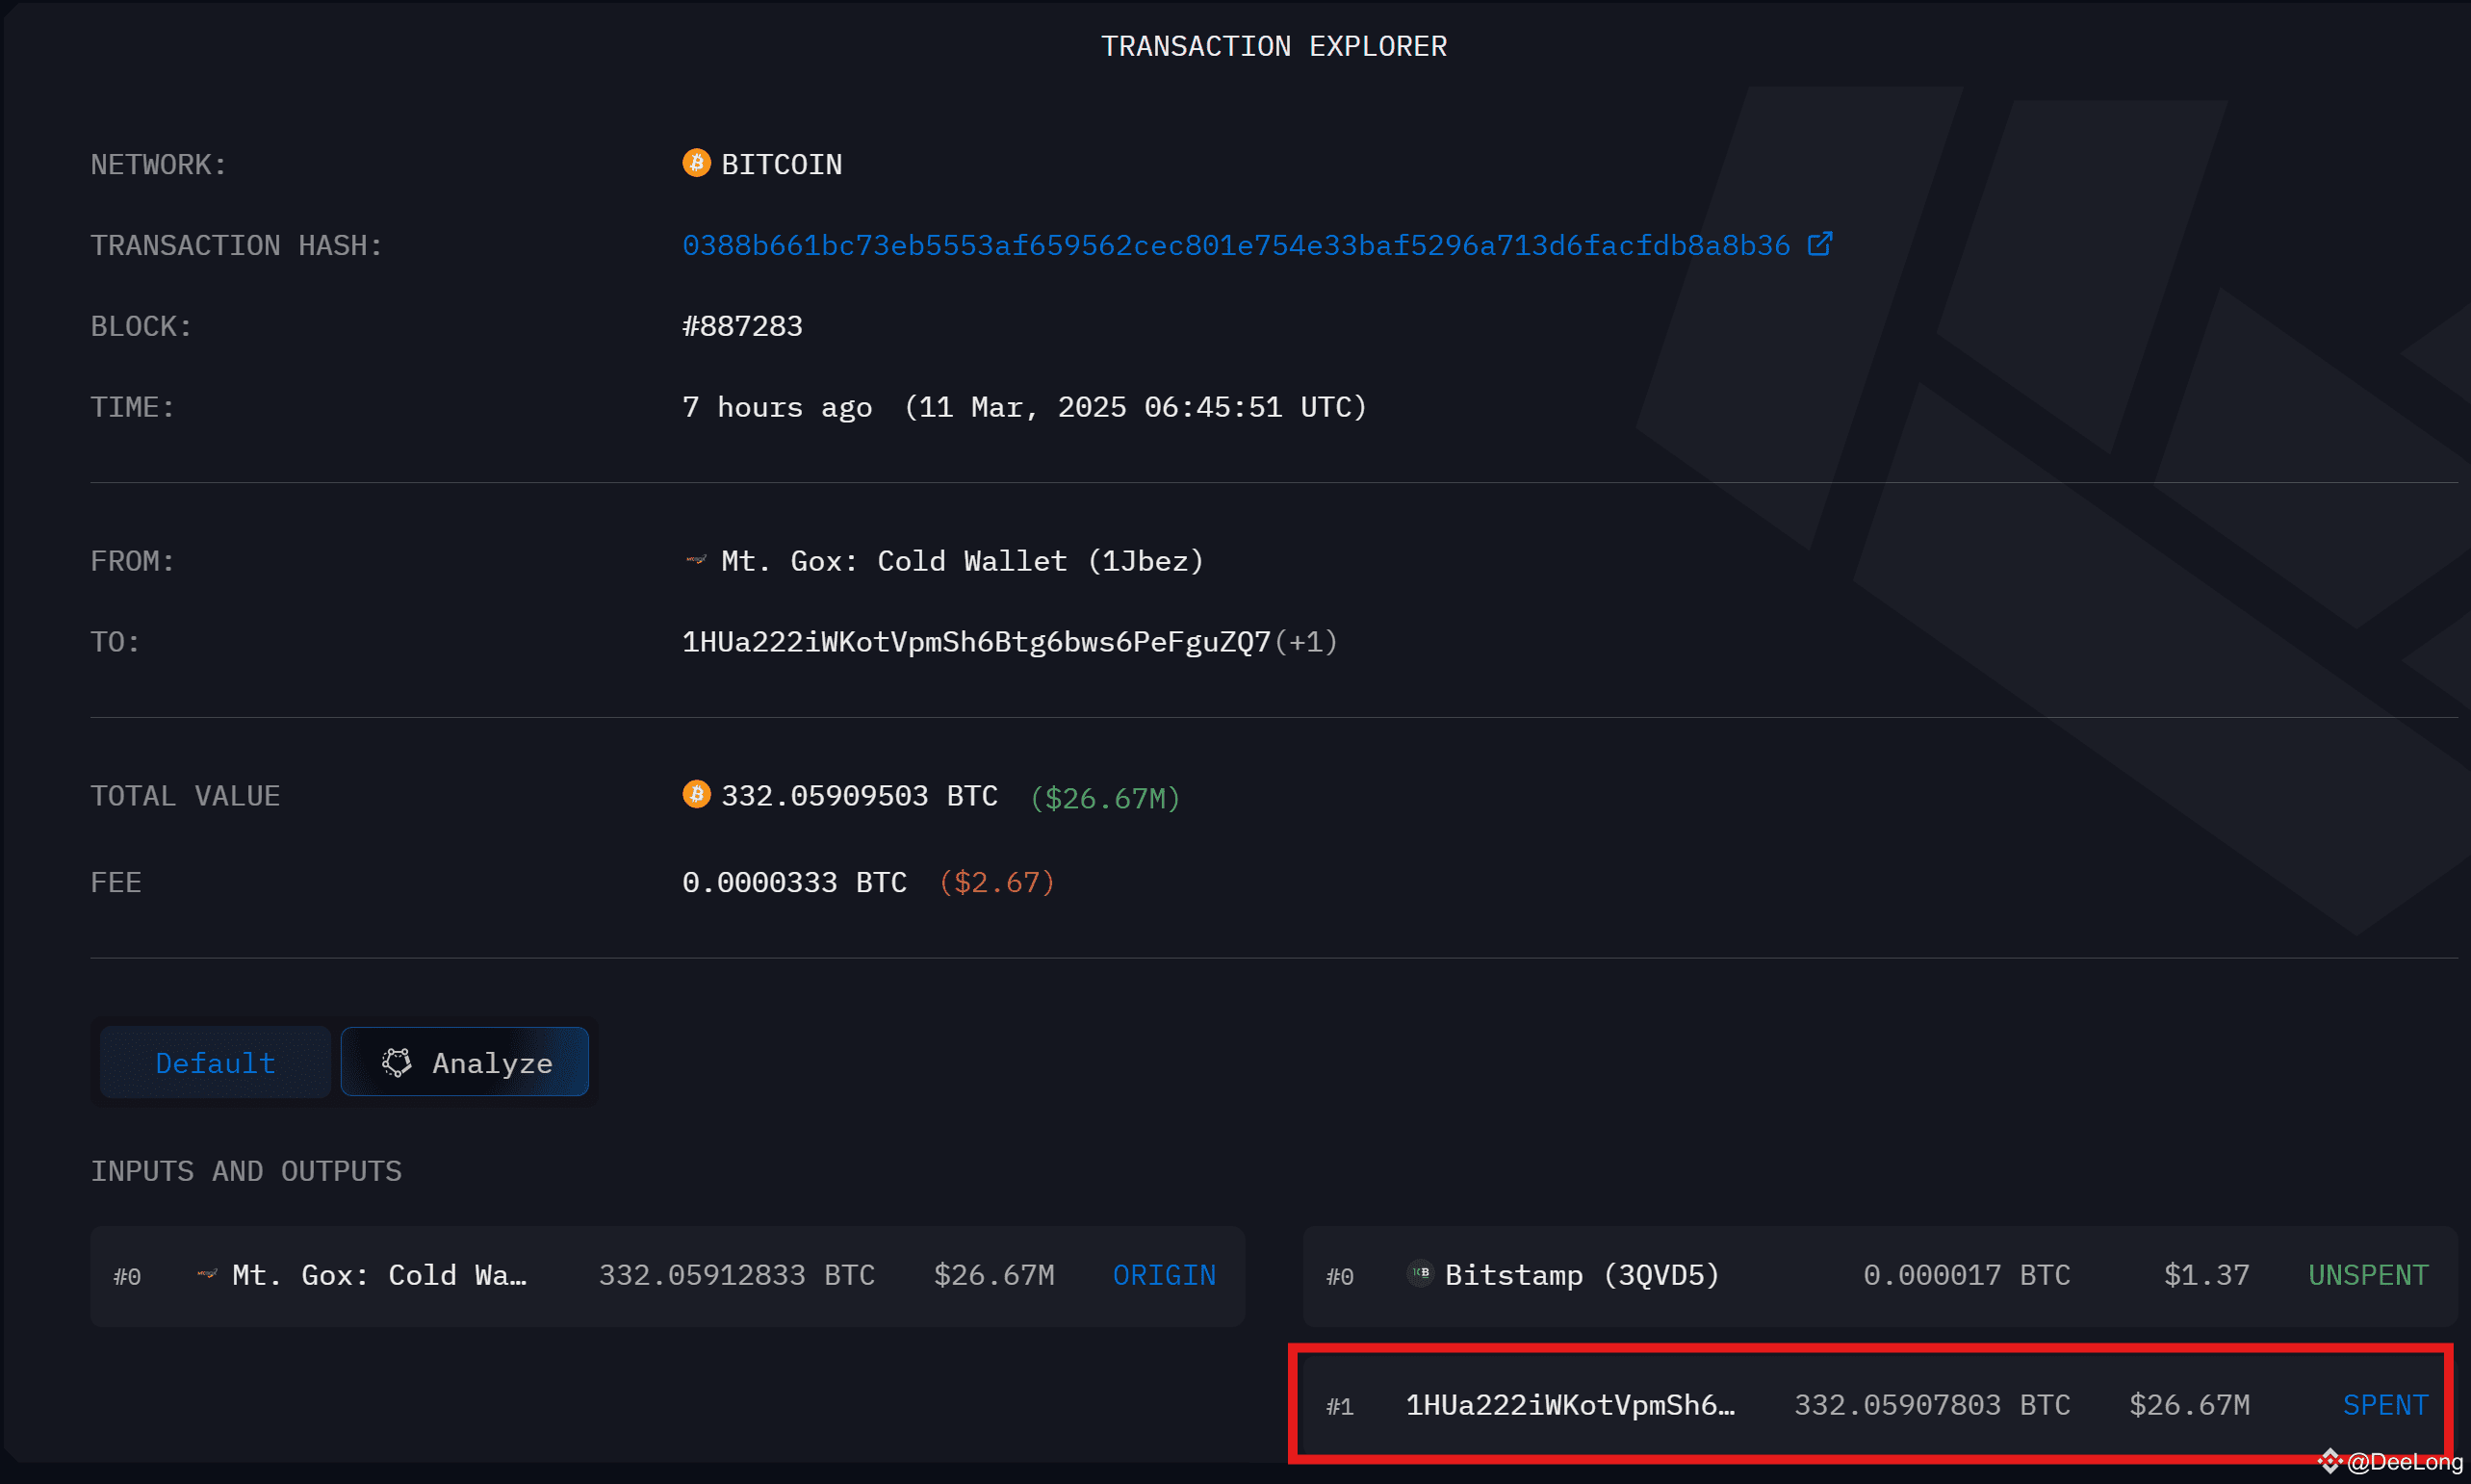Select output #0 amount 0.000017 BTC

tap(1967, 1275)
